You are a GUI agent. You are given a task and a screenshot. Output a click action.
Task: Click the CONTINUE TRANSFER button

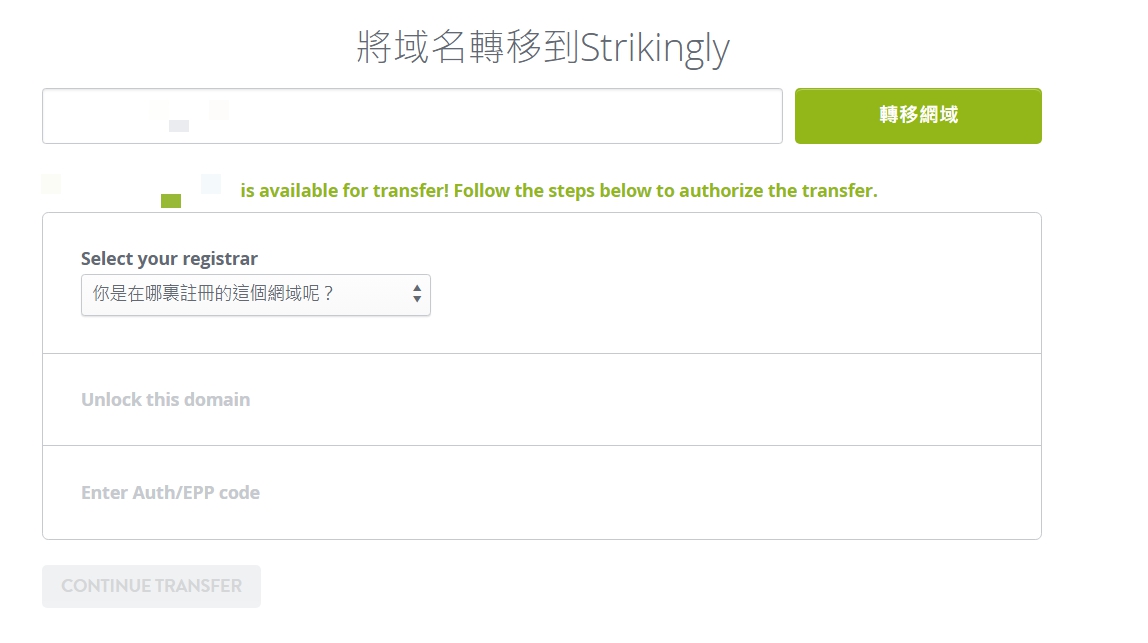(152, 586)
